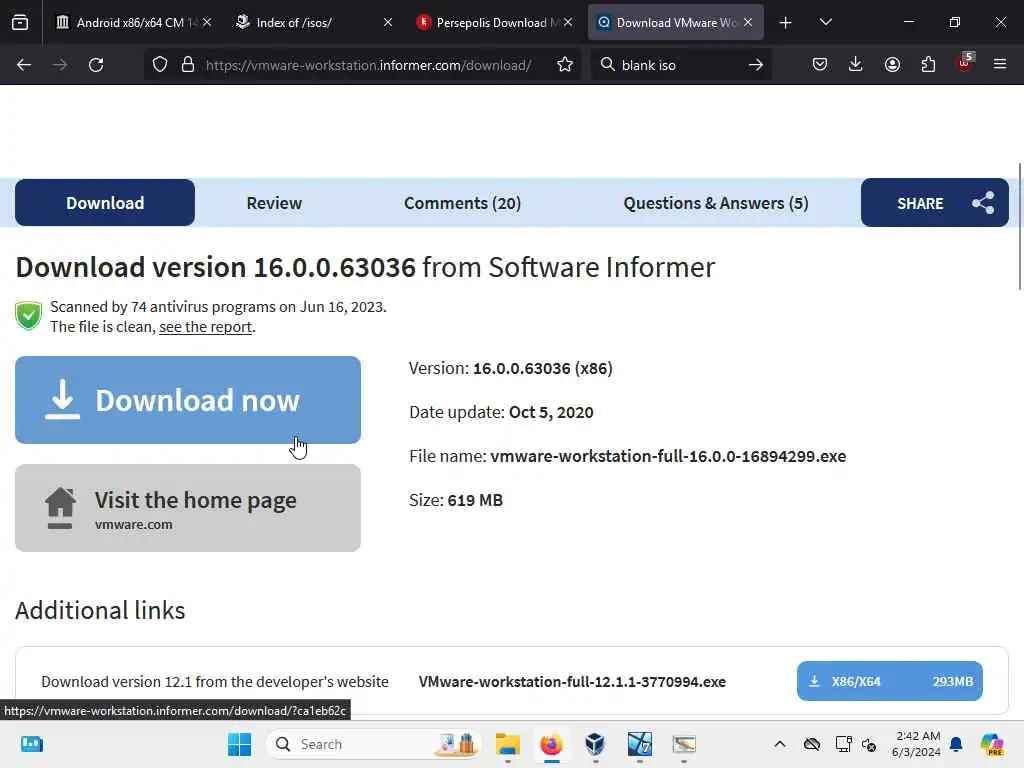1024x768 pixels.
Task: Open the extensions puzzle icon
Action: (x=928, y=65)
